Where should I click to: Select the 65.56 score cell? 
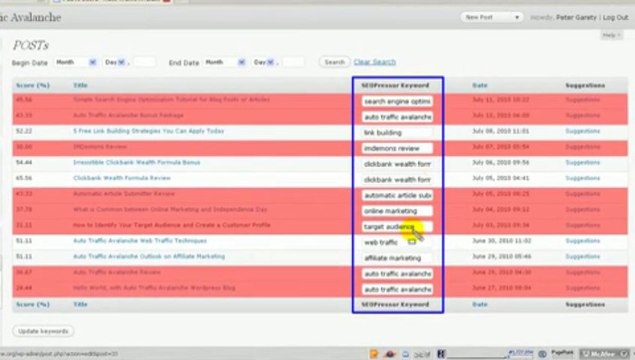pyautogui.click(x=24, y=178)
